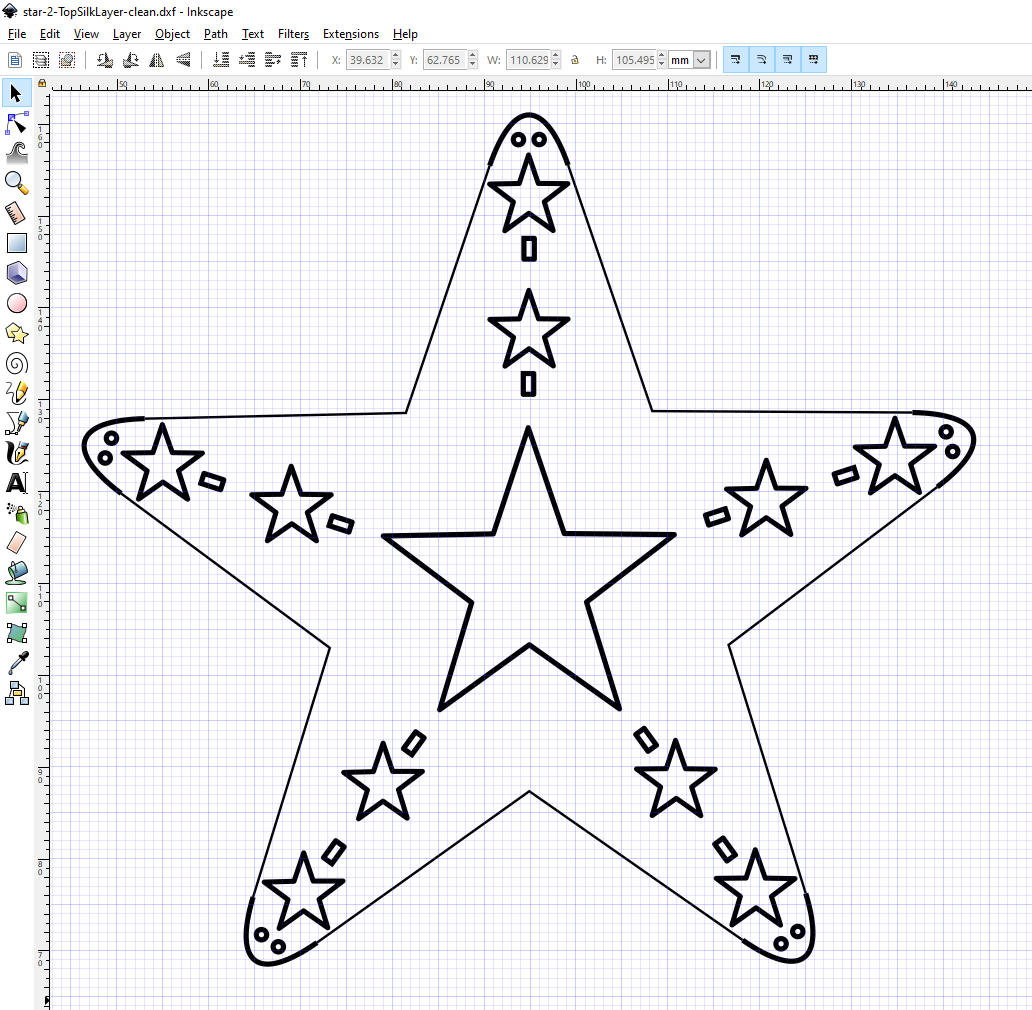The width and height of the screenshot is (1032, 1010).
Task: Activate the Tweak tool
Action: pos(16,152)
